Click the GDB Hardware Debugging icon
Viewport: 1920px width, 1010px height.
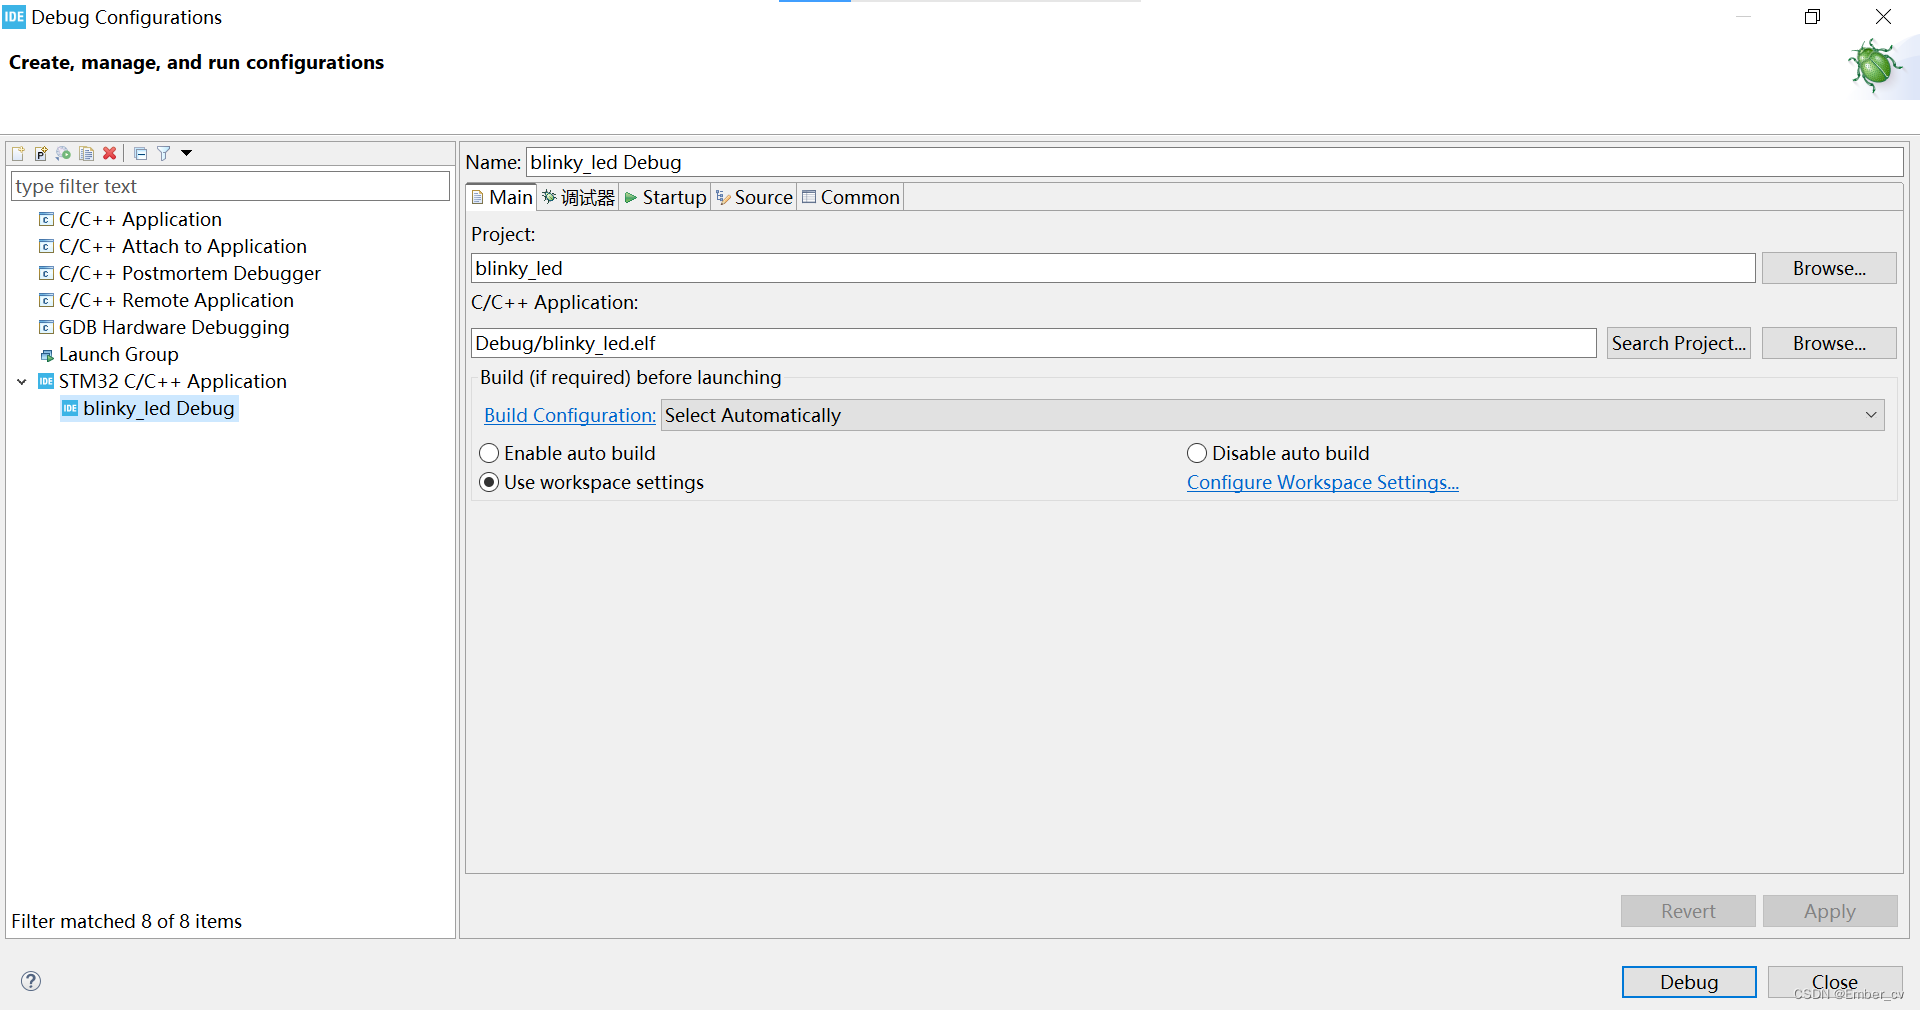click(46, 327)
